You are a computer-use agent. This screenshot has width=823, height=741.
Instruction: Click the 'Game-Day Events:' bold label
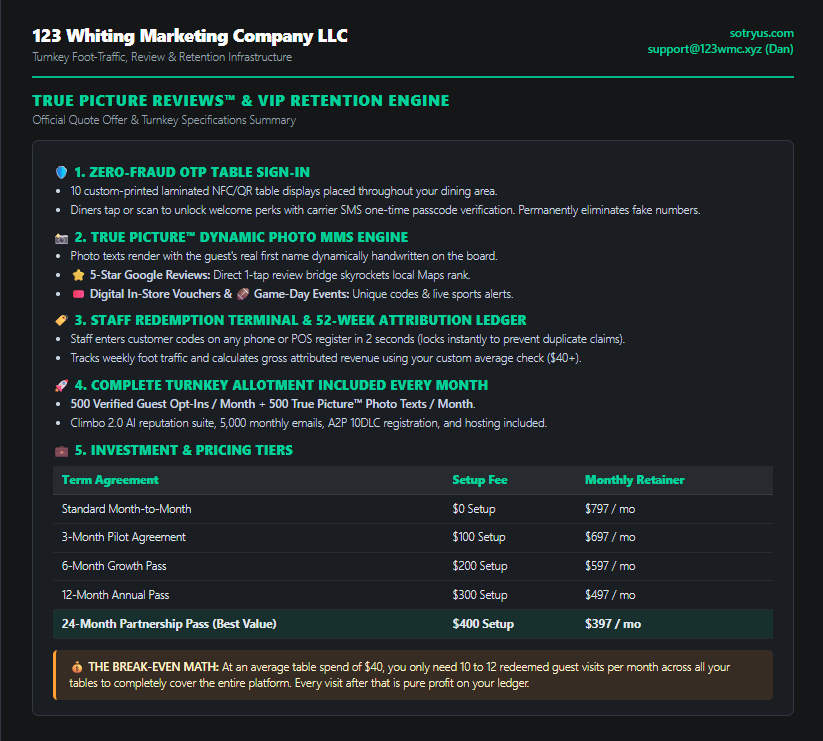coord(301,294)
